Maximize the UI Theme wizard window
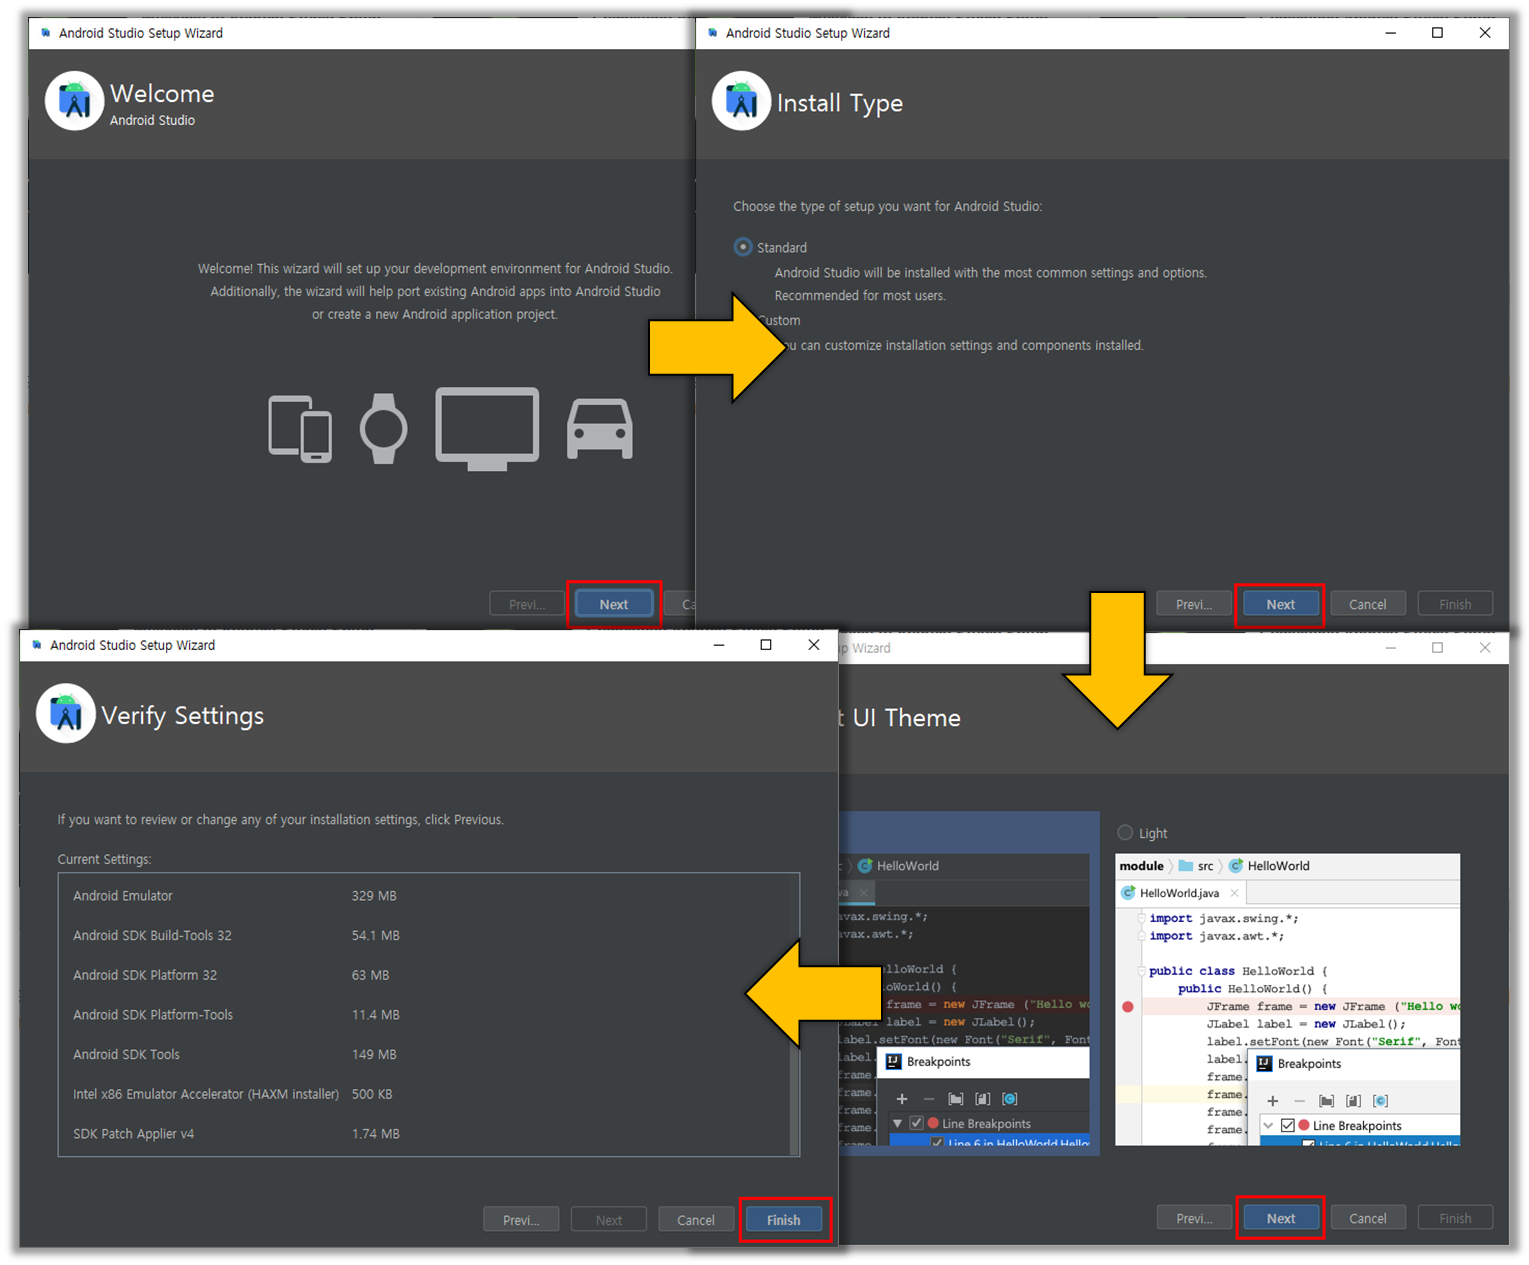Viewport: 1529px width, 1265px height. 1437,648
